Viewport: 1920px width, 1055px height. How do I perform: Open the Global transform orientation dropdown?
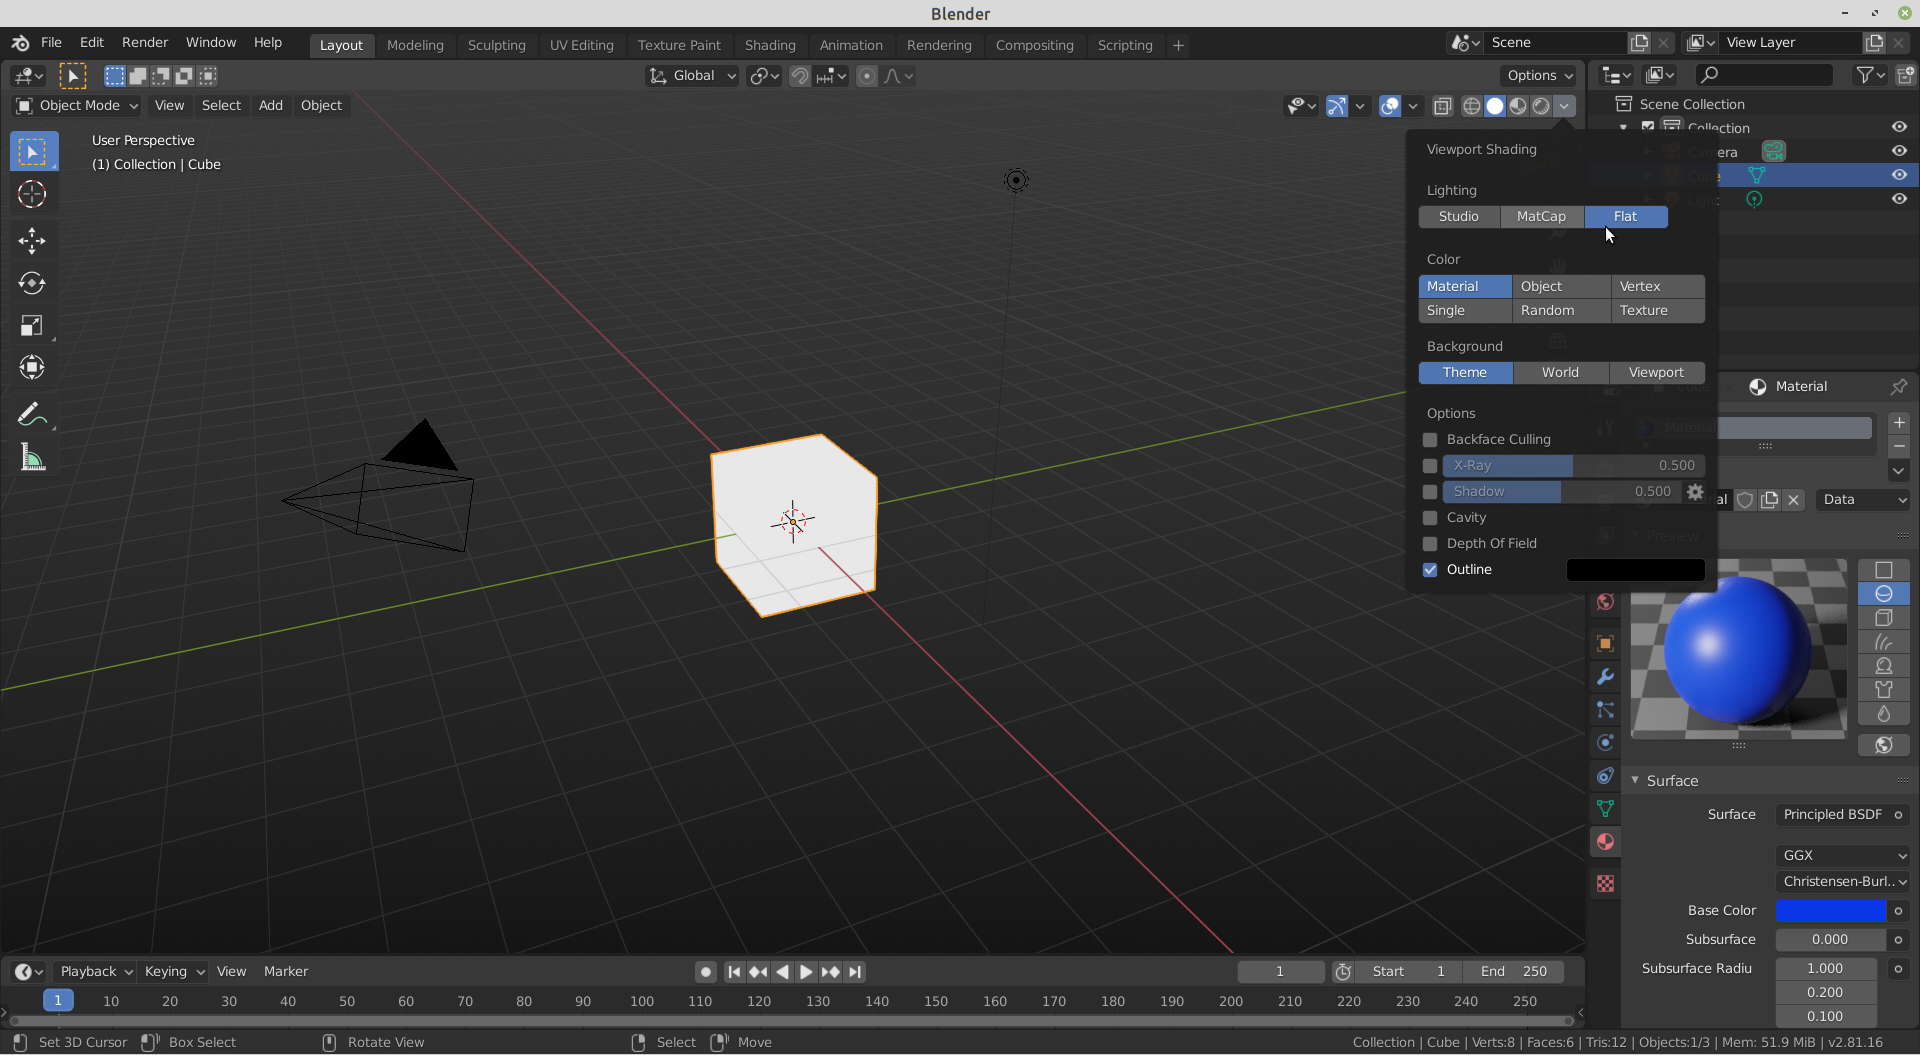click(x=690, y=75)
